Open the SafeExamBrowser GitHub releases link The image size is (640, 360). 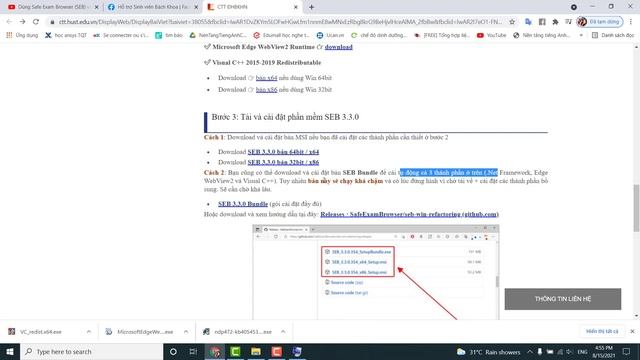tap(409, 214)
